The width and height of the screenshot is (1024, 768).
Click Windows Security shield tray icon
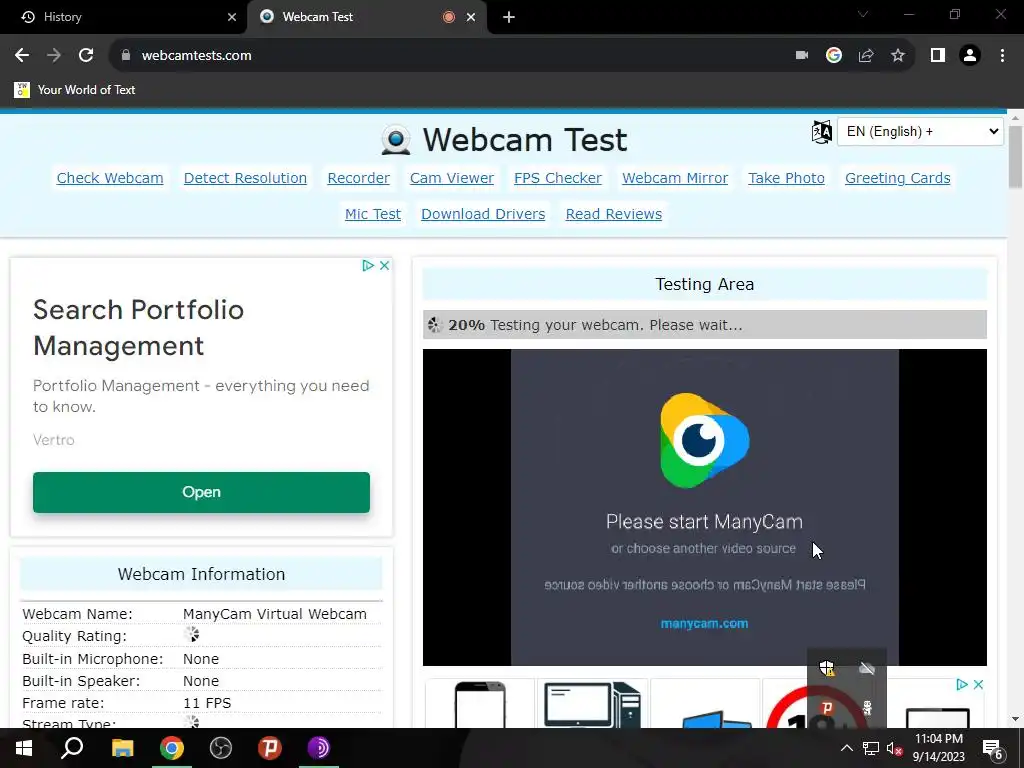click(x=827, y=668)
